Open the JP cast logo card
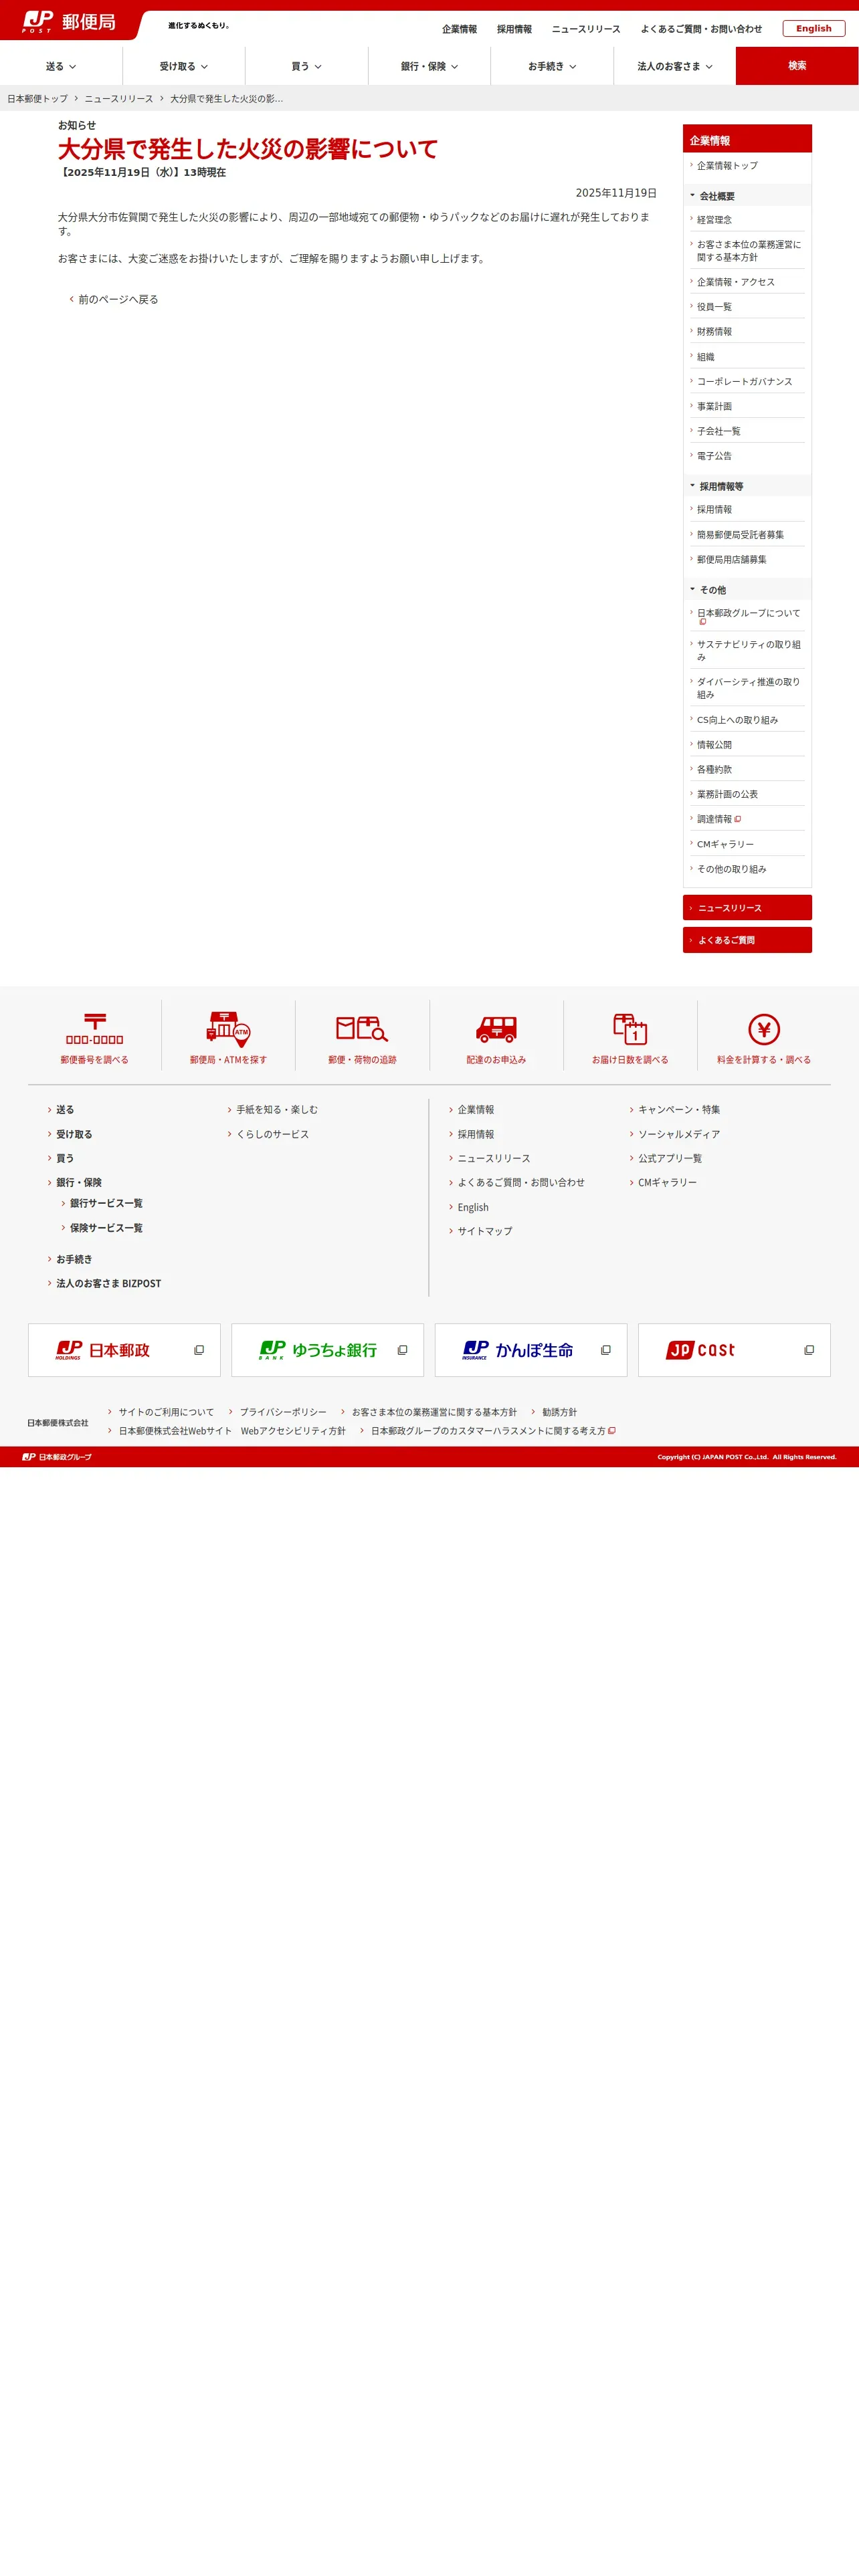Screen dimensions: 859x2576 [734, 1350]
